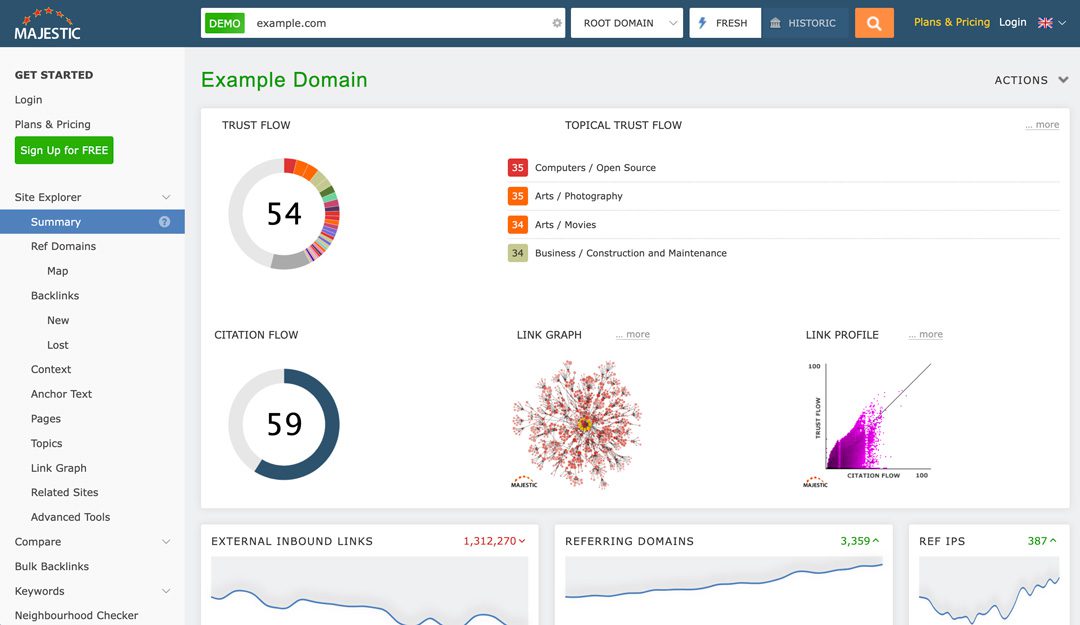This screenshot has width=1080, height=625.
Task: Open Related Sites page
Action: 65,493
